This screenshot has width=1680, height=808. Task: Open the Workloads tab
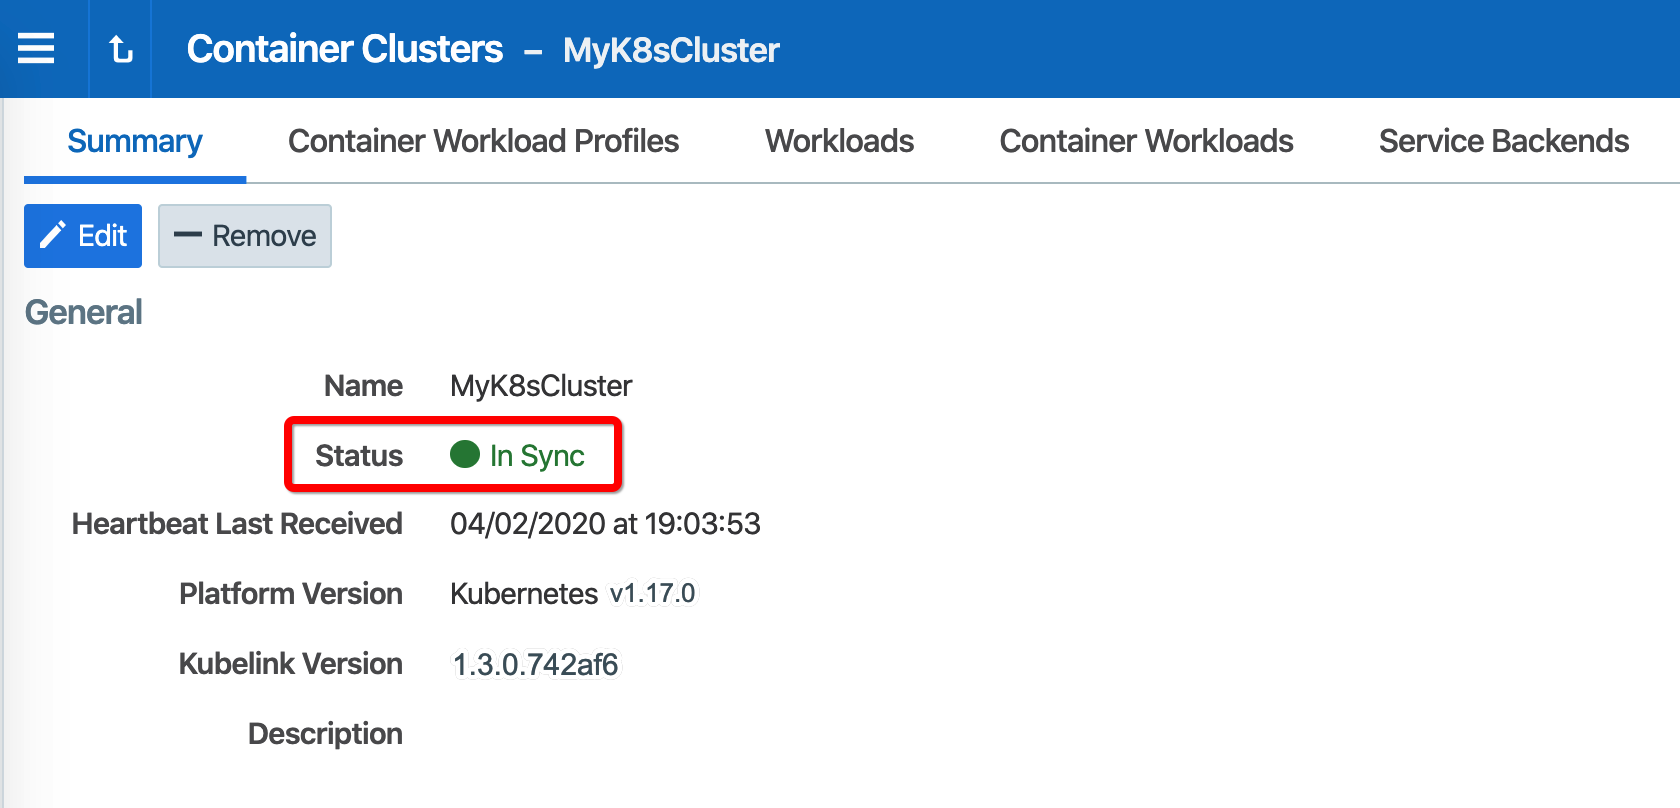point(839,141)
